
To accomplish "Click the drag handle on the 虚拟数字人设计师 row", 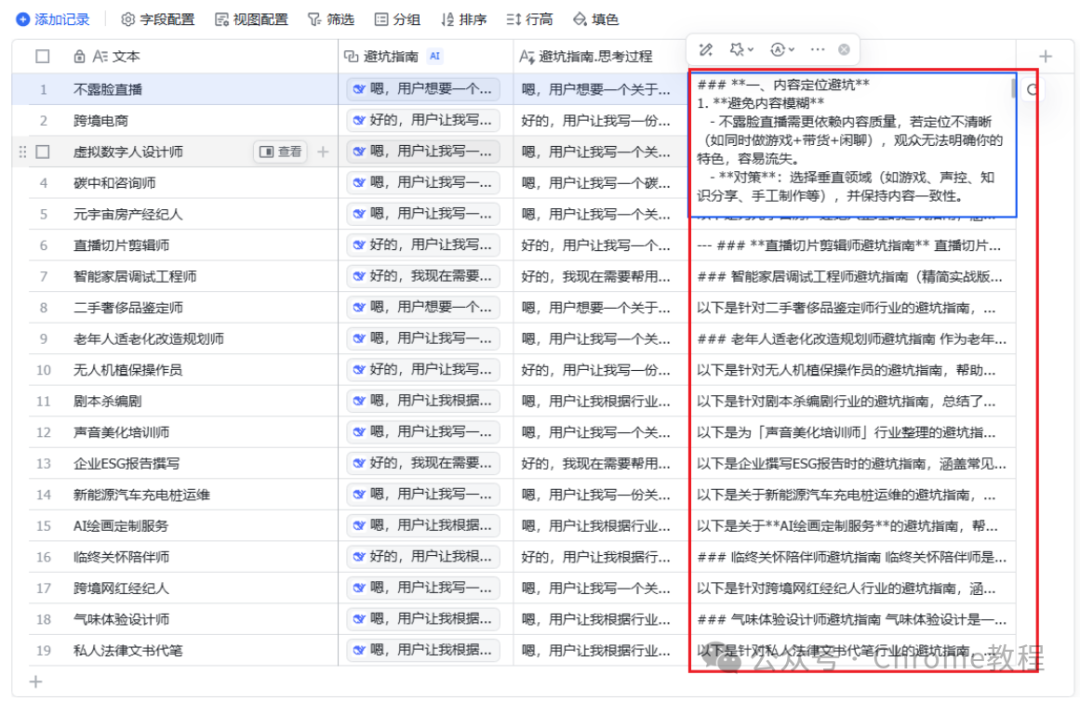I will tap(23, 151).
